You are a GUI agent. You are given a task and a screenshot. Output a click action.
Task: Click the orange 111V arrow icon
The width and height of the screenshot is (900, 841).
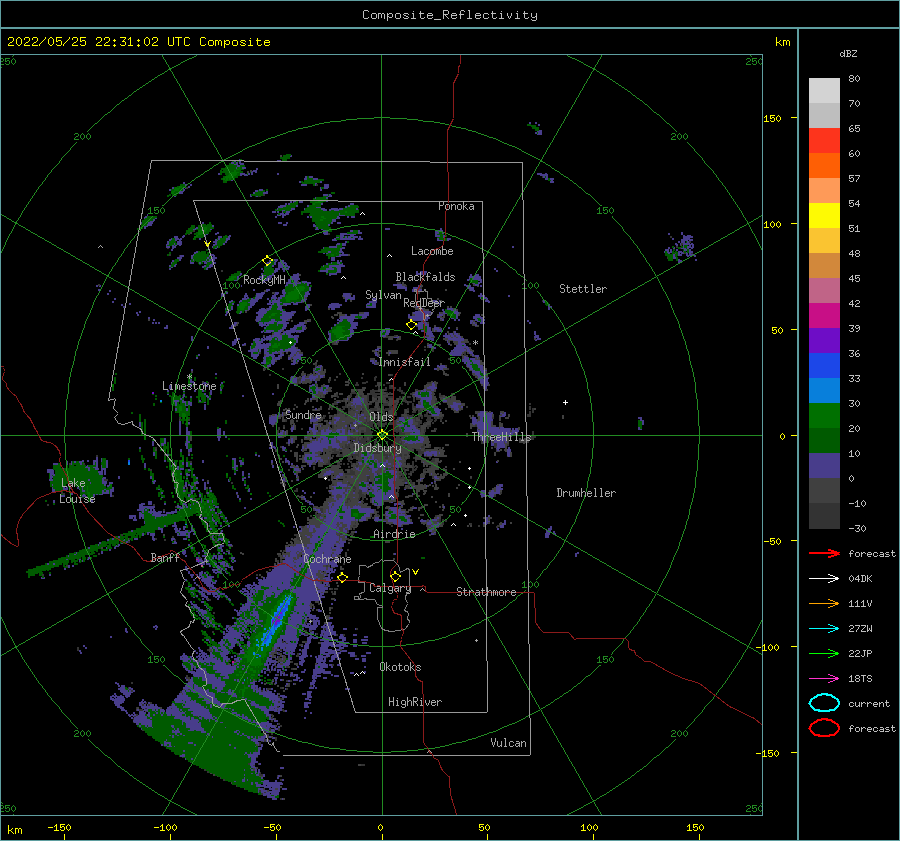[824, 603]
